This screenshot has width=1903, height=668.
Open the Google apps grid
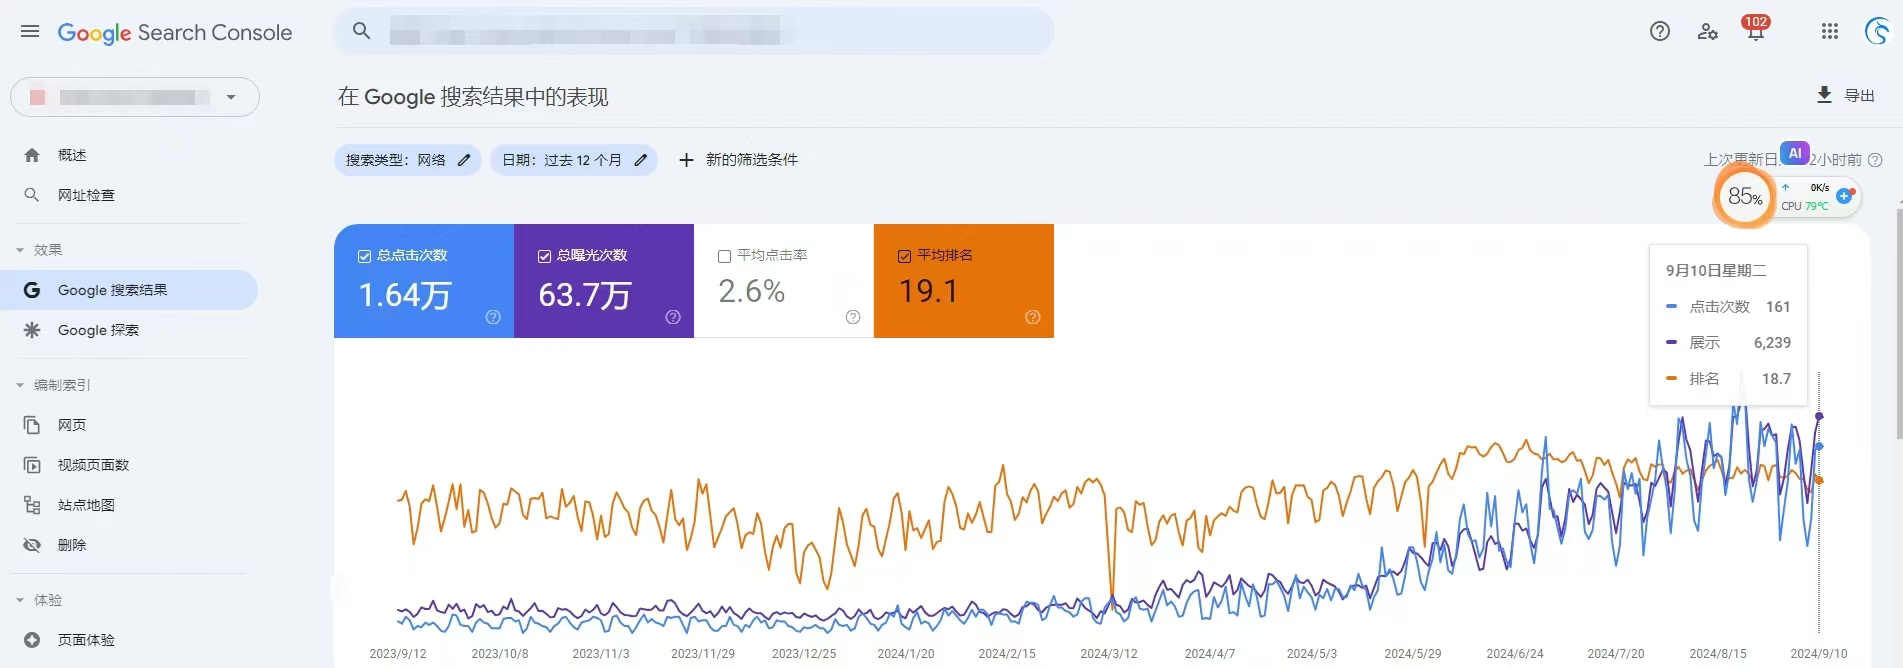click(1830, 32)
